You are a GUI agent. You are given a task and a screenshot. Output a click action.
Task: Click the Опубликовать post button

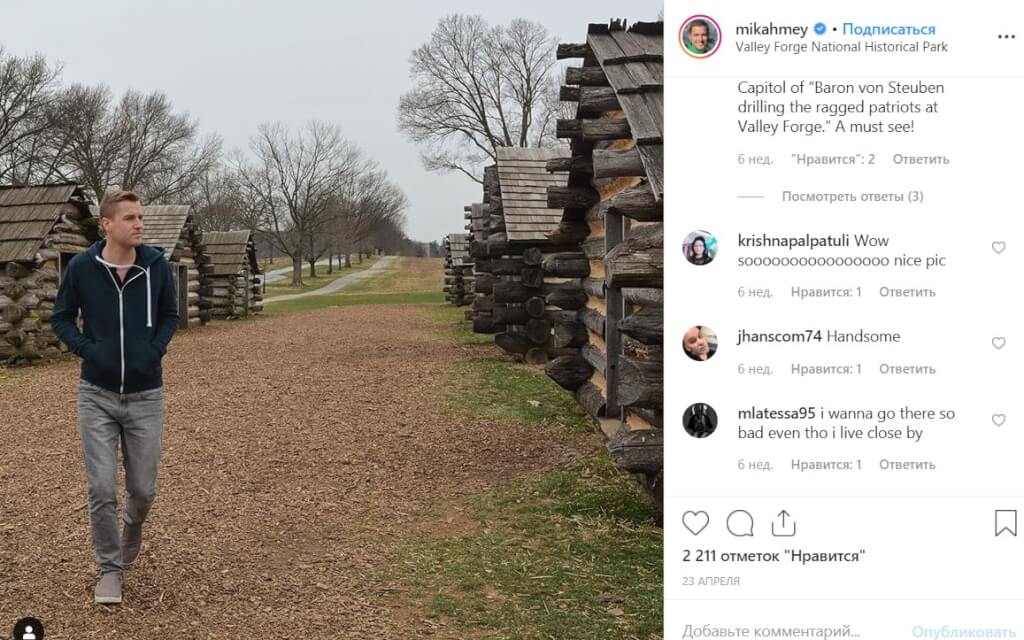point(963,632)
